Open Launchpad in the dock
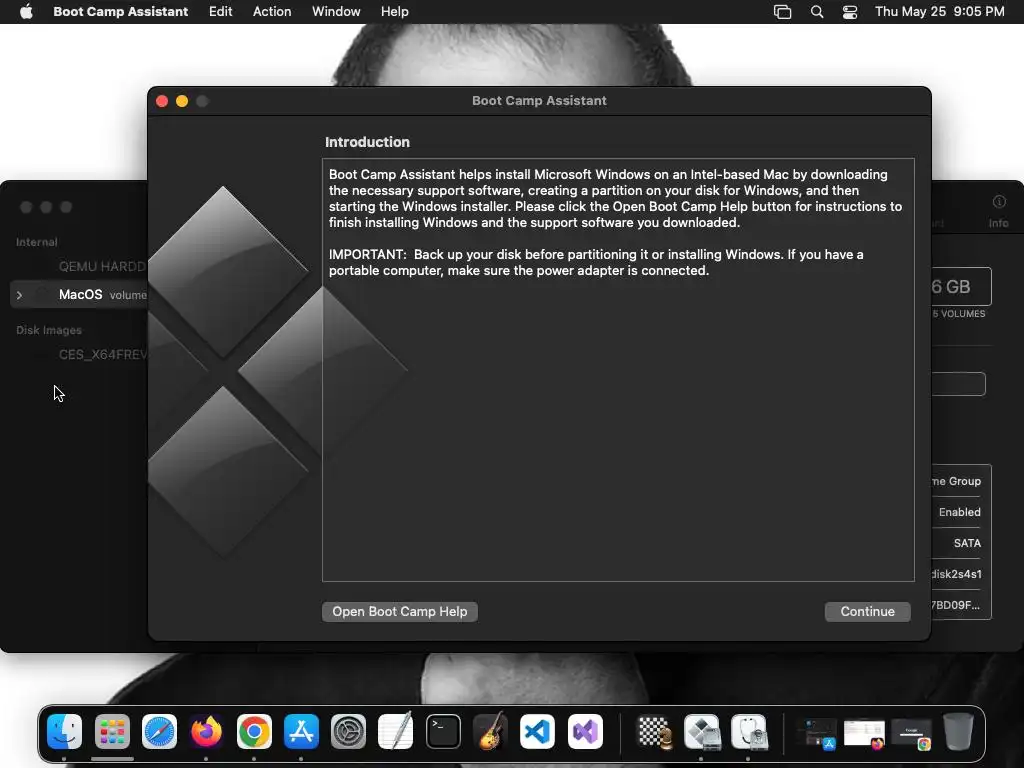The image size is (1024, 768). point(112,731)
